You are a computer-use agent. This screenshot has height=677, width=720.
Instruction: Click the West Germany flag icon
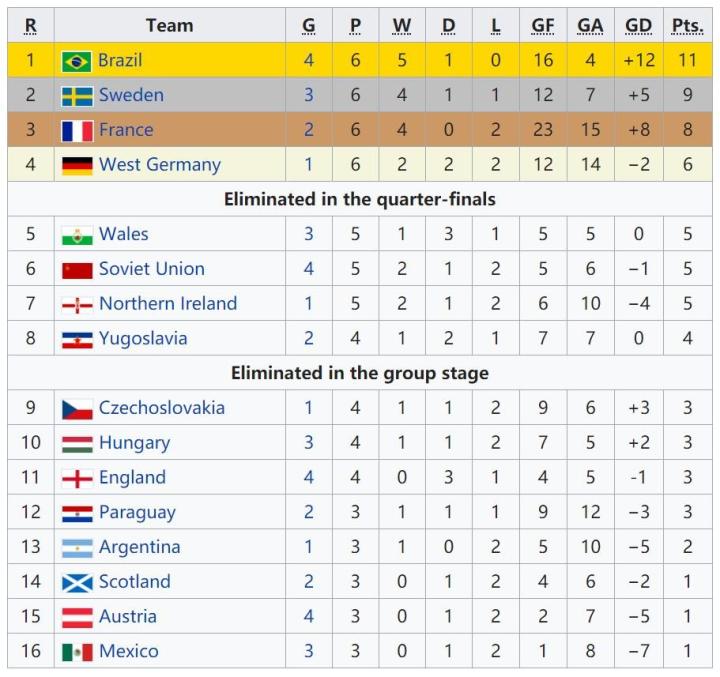point(76,165)
